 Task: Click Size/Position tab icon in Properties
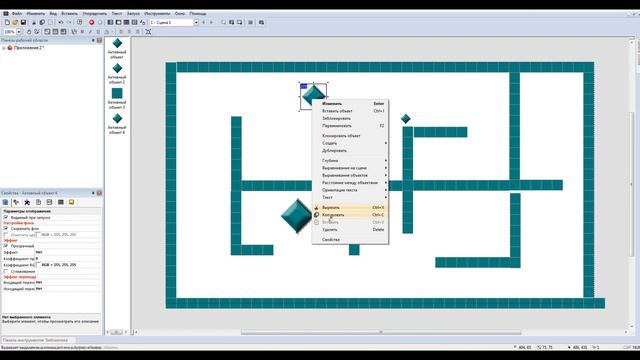pos(16,202)
